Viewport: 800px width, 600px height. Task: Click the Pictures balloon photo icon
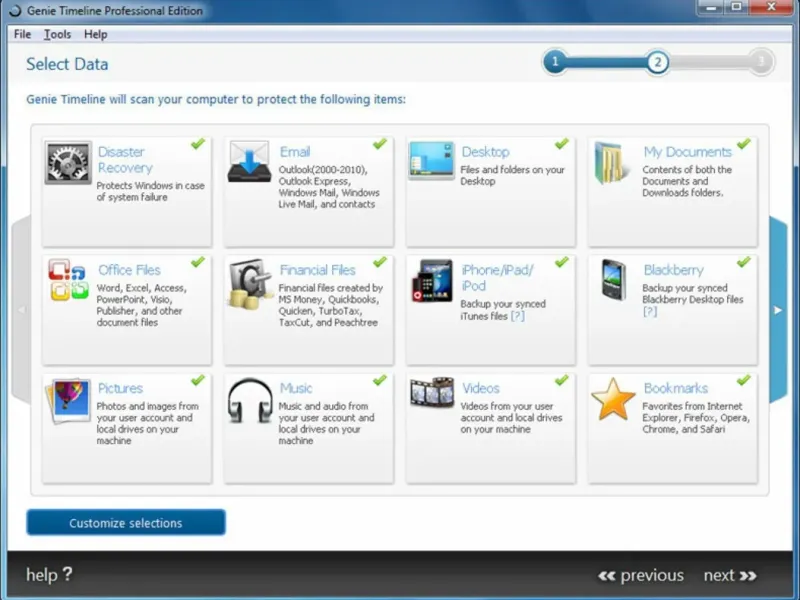point(68,401)
